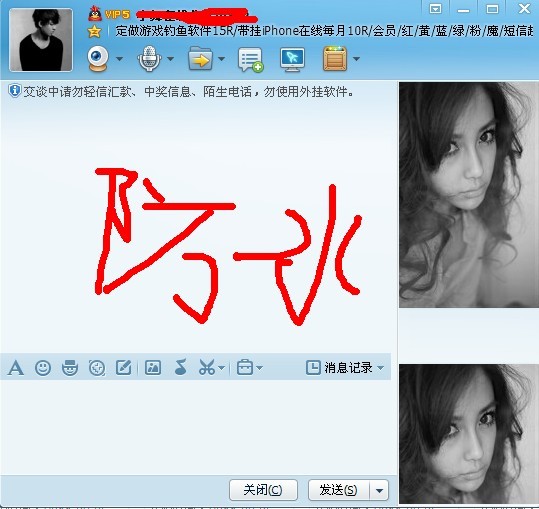The height and width of the screenshot is (509, 539).
Task: Expand the voice call options arrow
Action: coord(170,59)
